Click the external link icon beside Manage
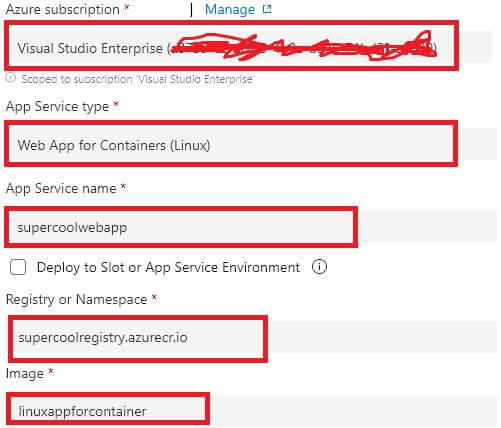Image resolution: width=501 pixels, height=428 pixels. (x=267, y=9)
